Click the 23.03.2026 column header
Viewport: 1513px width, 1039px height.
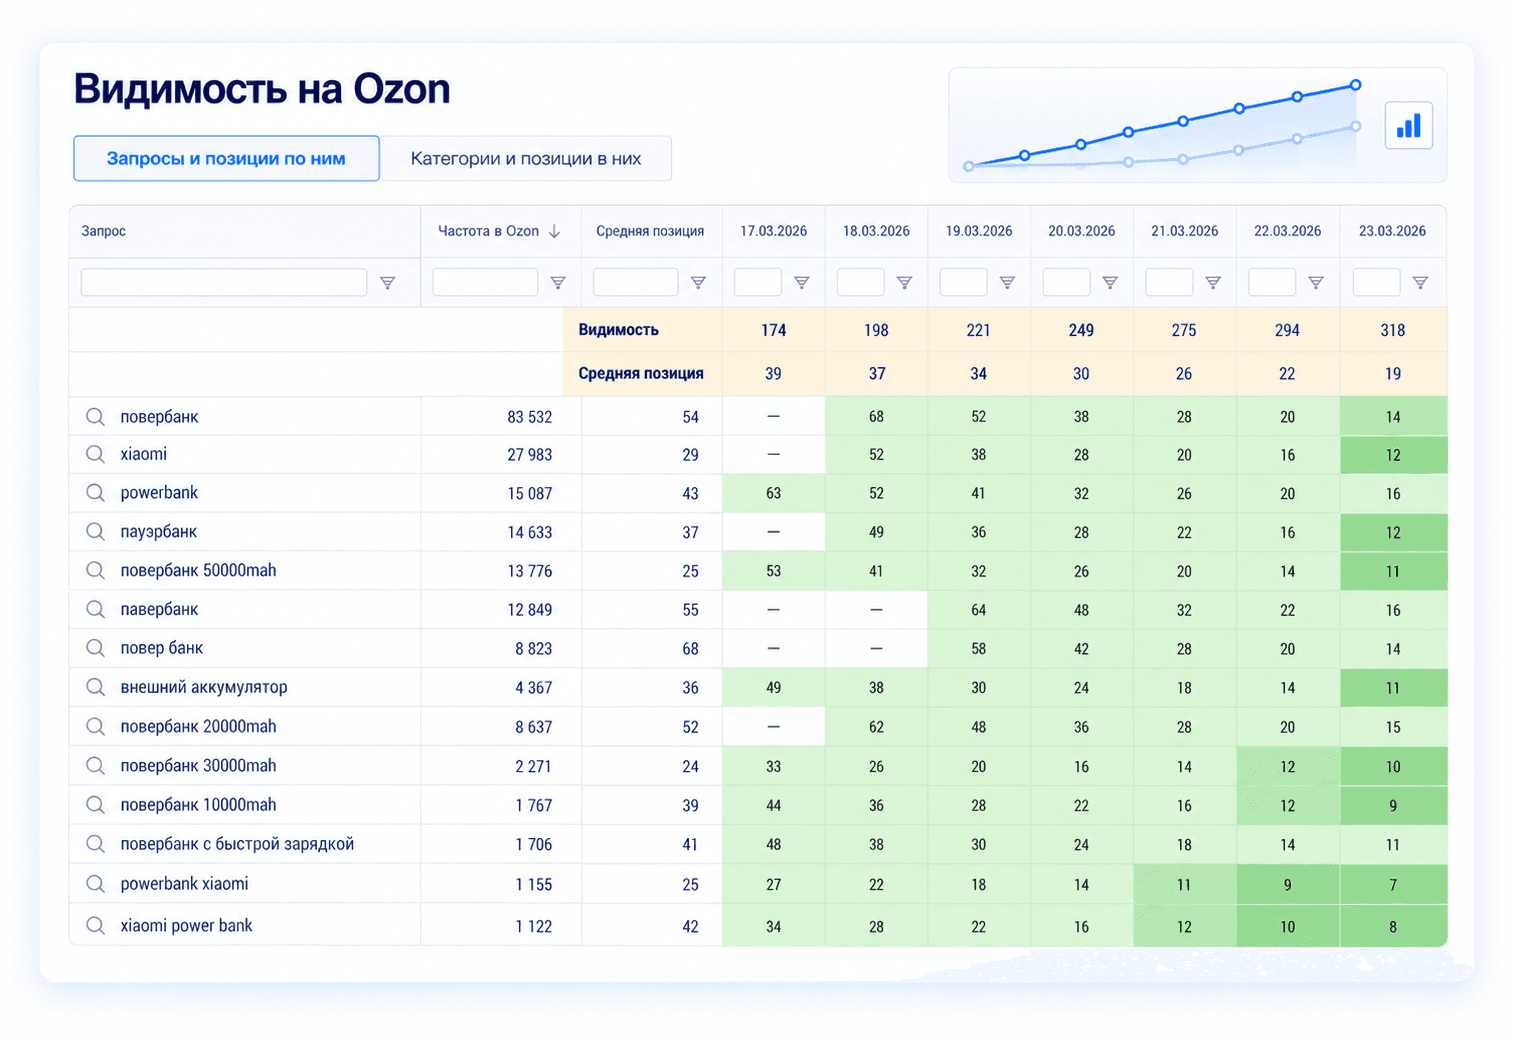[1392, 231]
